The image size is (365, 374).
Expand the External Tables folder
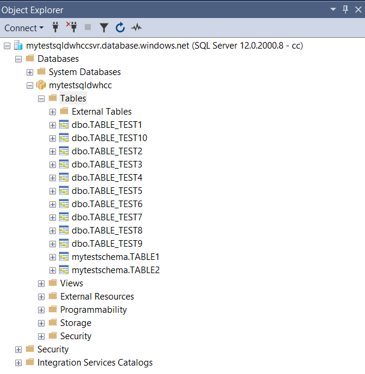52,112
